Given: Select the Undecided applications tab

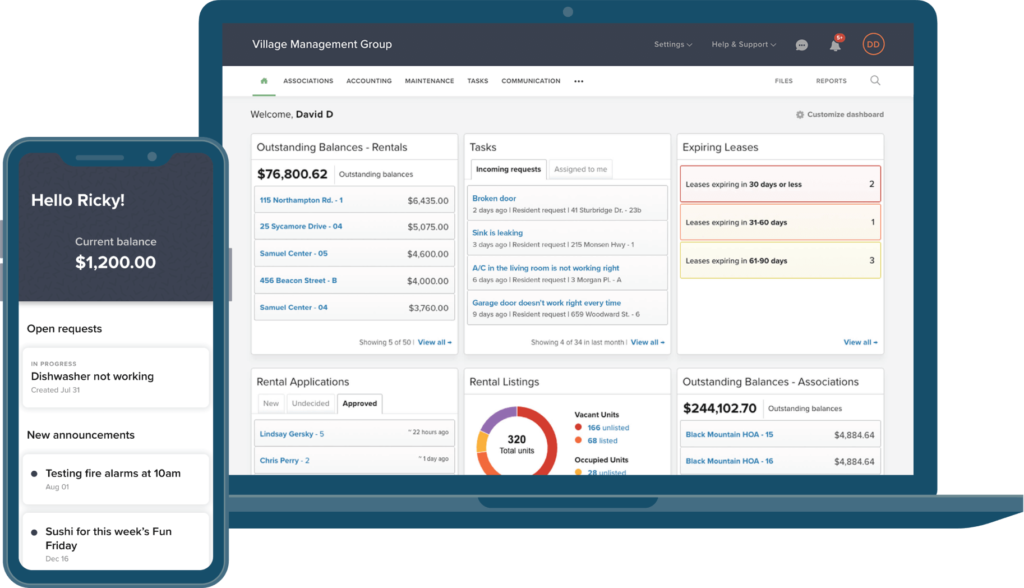Looking at the screenshot, I should (310, 404).
